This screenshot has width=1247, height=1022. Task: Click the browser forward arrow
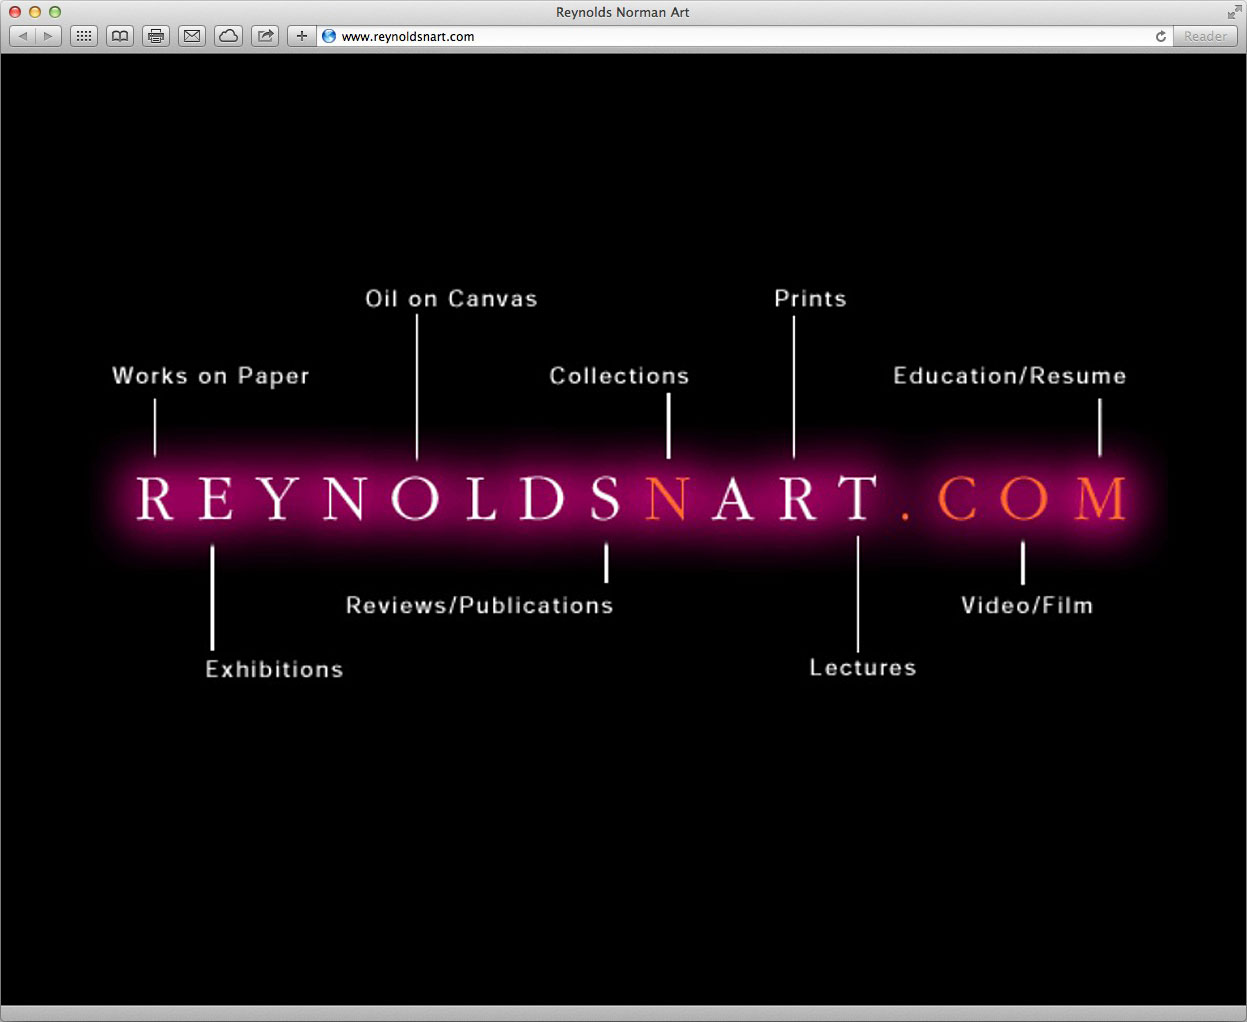pyautogui.click(x=48, y=36)
